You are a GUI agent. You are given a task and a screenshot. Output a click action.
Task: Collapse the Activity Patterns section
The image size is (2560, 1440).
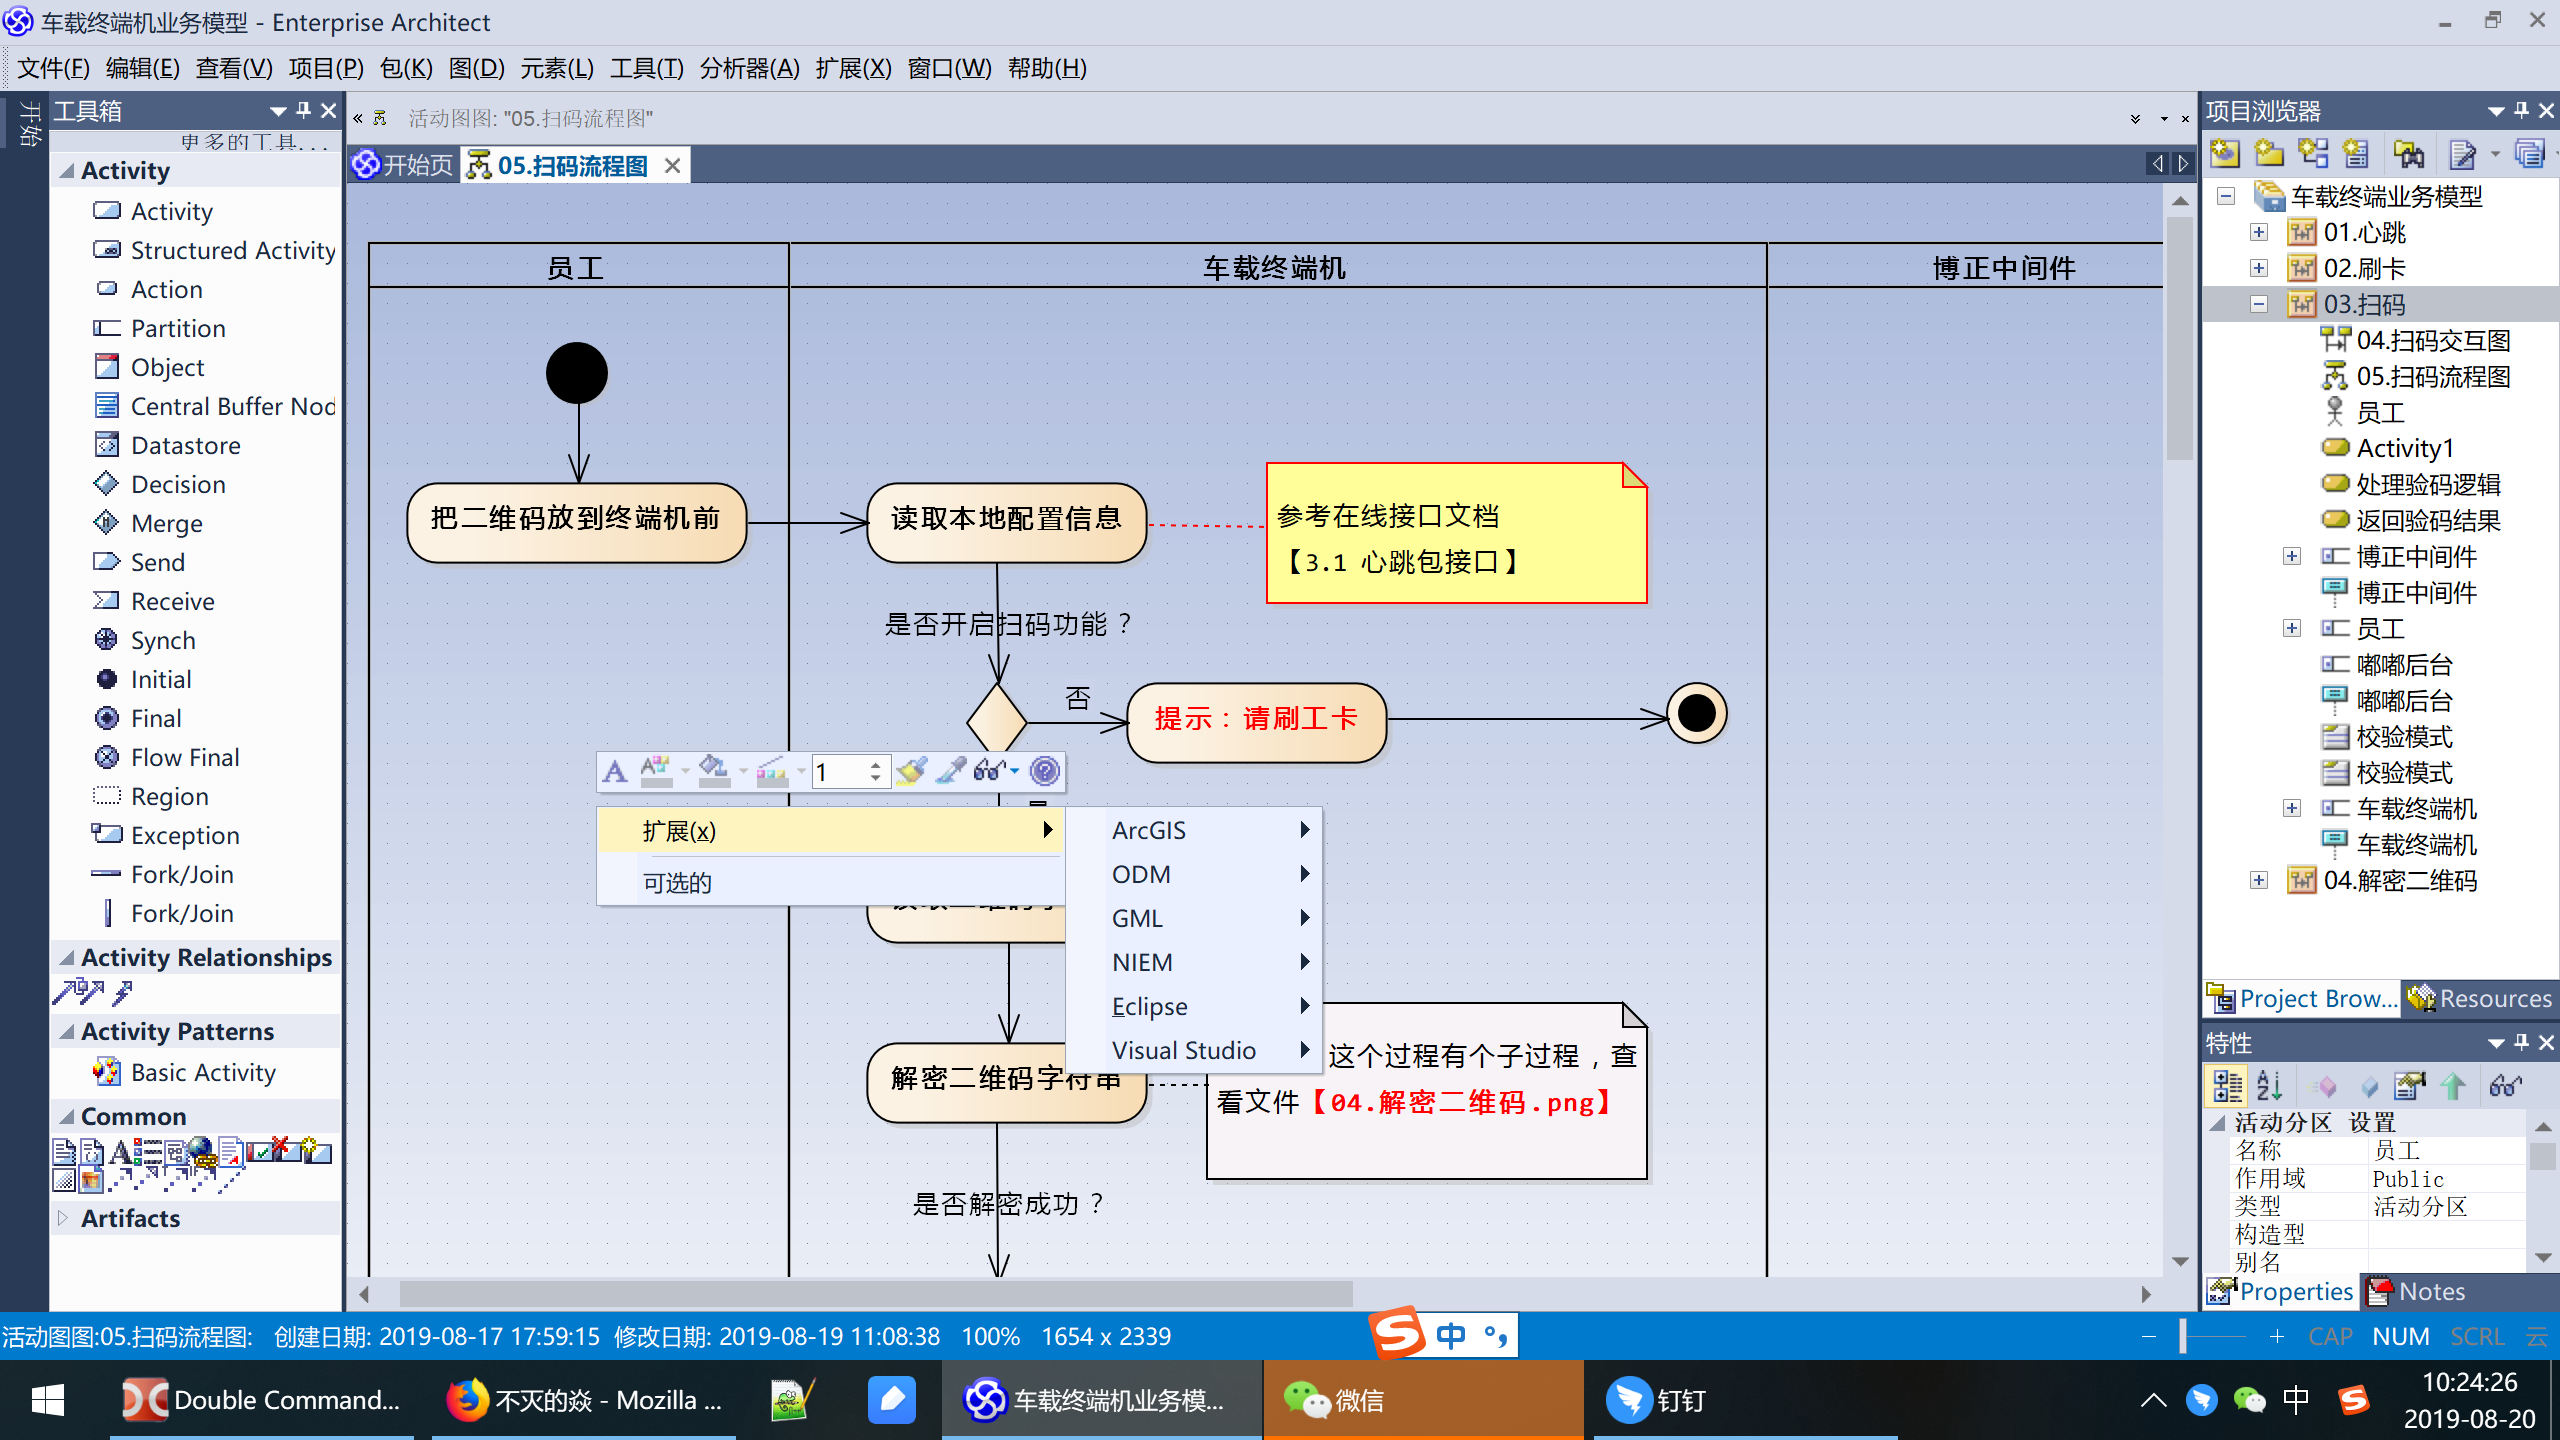coord(67,1032)
